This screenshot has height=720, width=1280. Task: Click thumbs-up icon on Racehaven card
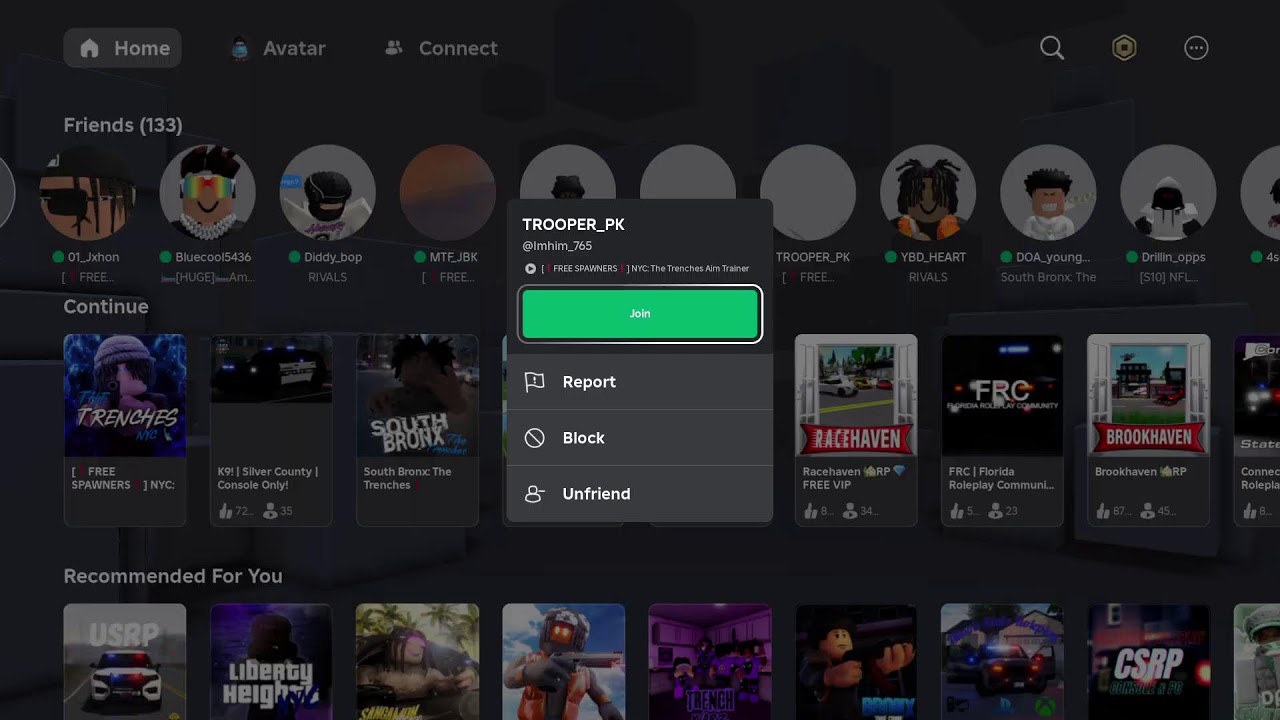click(x=810, y=511)
